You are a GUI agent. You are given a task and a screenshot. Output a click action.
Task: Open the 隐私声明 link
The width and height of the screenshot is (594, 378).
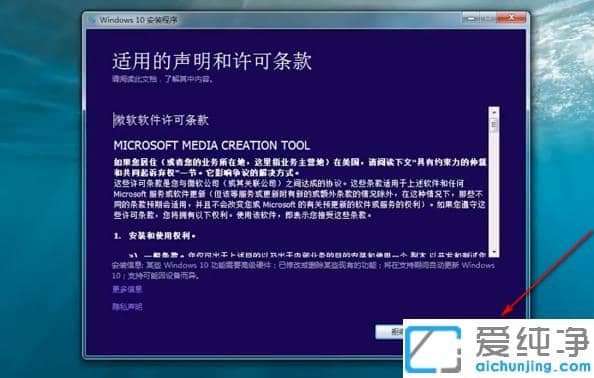tap(127, 306)
